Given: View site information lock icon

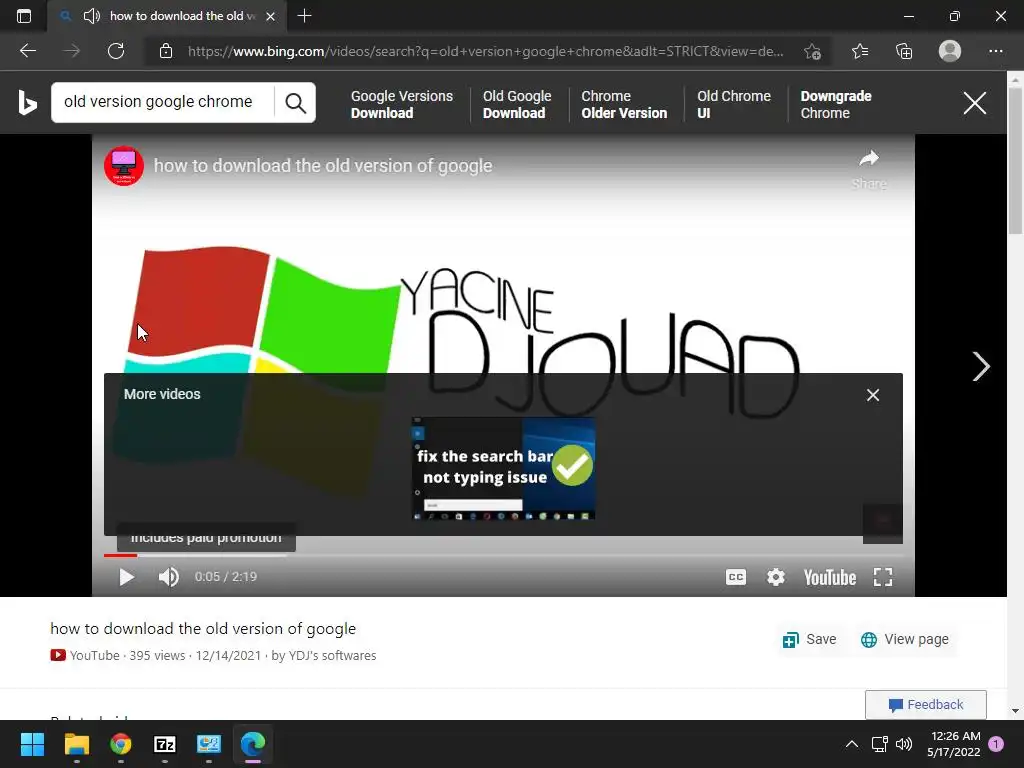Looking at the screenshot, I should 166,51.
